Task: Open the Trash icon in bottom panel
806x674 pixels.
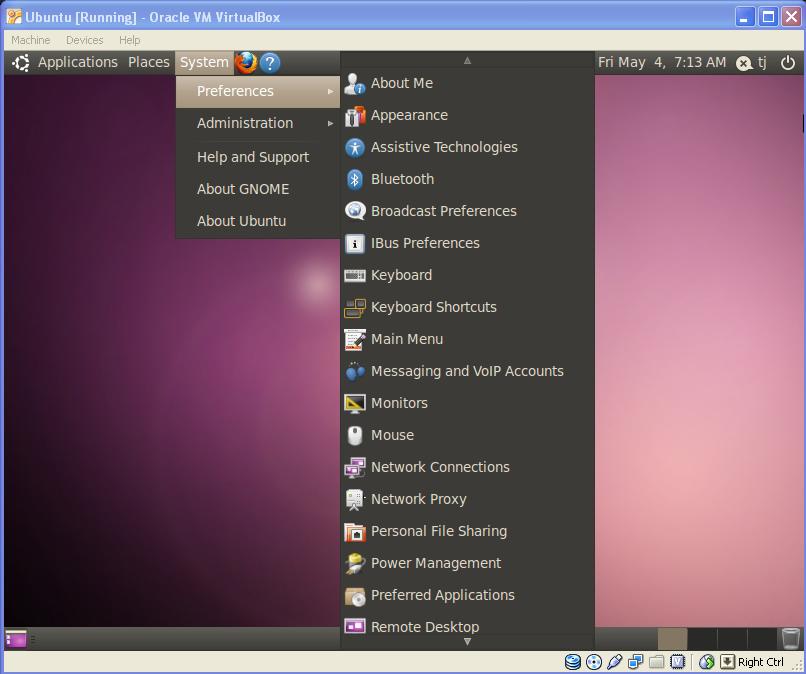Action: point(790,638)
